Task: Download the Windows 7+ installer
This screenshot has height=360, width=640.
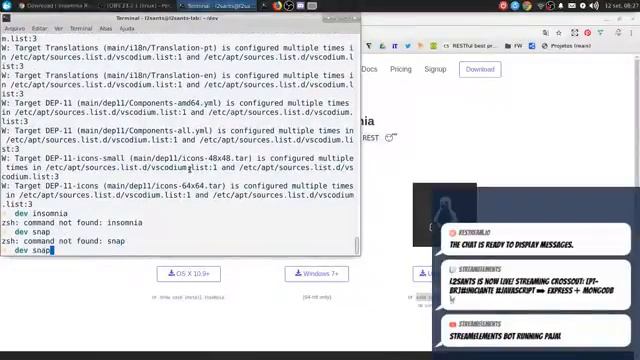Action: [317, 274]
